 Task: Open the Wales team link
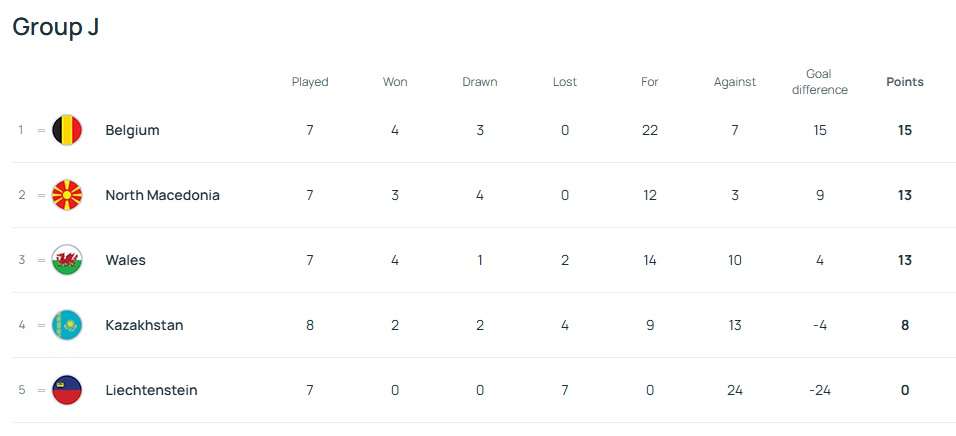click(x=125, y=260)
